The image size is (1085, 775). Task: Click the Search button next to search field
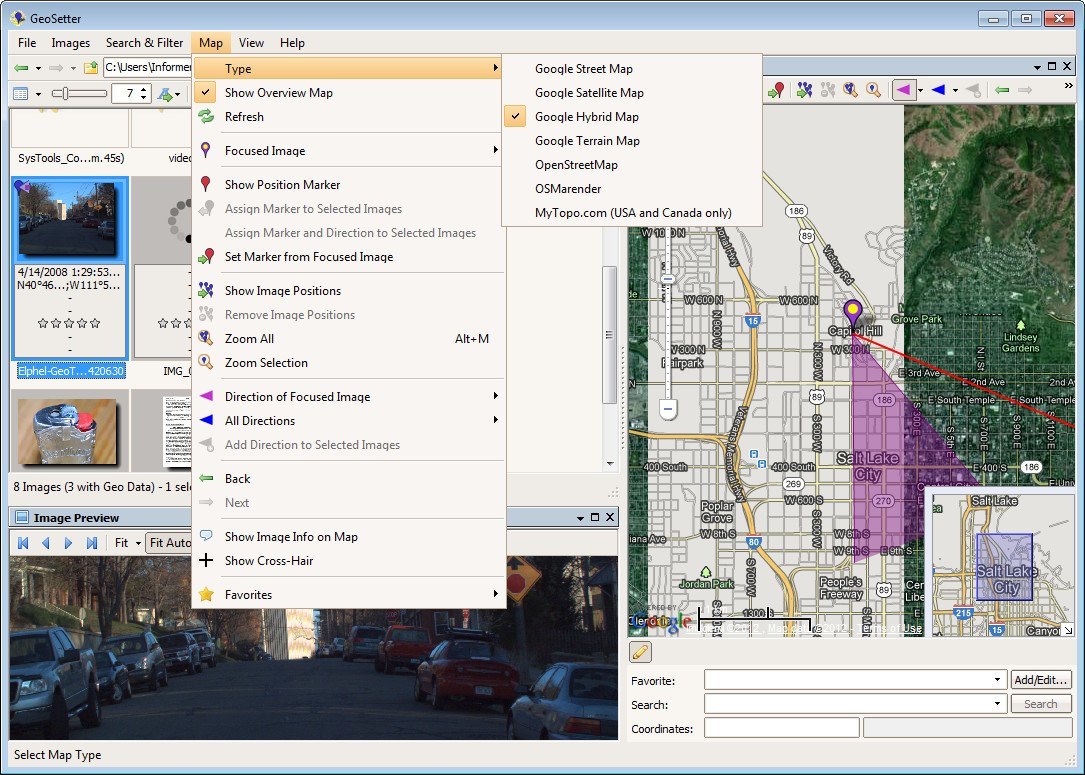coord(1041,703)
